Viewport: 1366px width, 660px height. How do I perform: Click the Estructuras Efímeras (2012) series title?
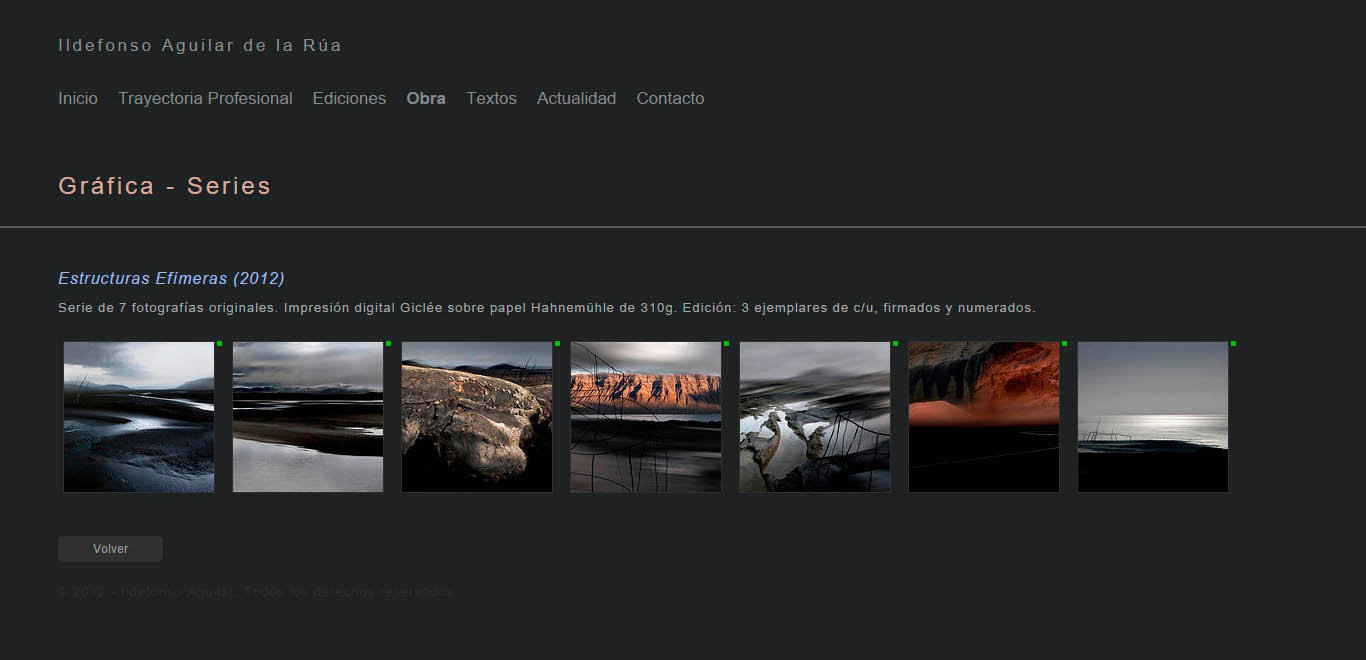click(x=171, y=278)
